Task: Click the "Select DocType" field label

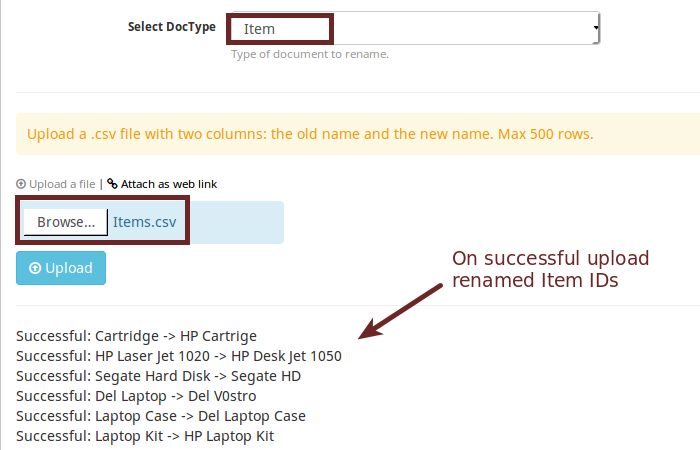Action: click(x=171, y=27)
